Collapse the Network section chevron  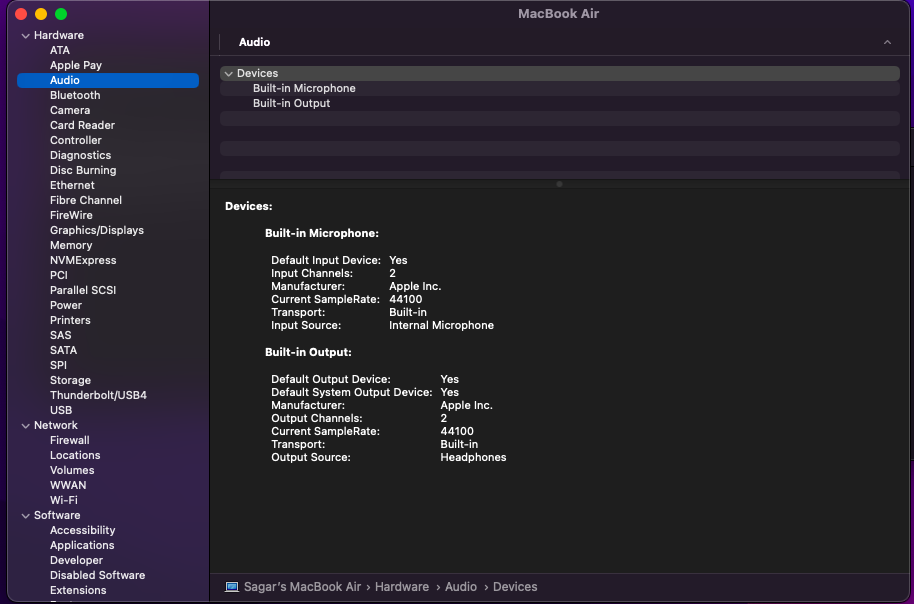click(26, 426)
